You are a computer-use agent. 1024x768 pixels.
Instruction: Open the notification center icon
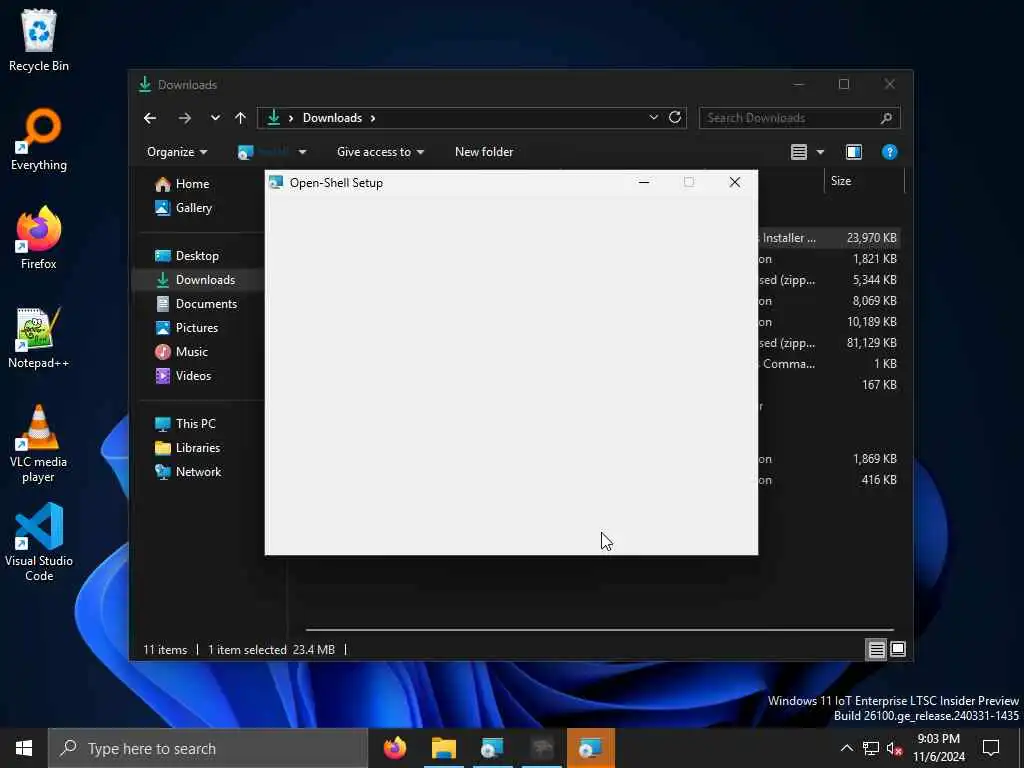(x=991, y=748)
